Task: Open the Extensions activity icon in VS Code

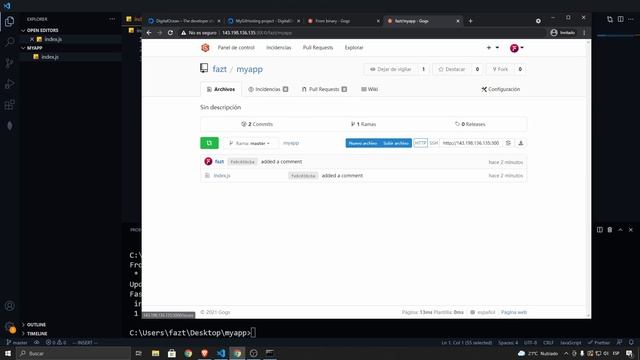Action: [9, 105]
